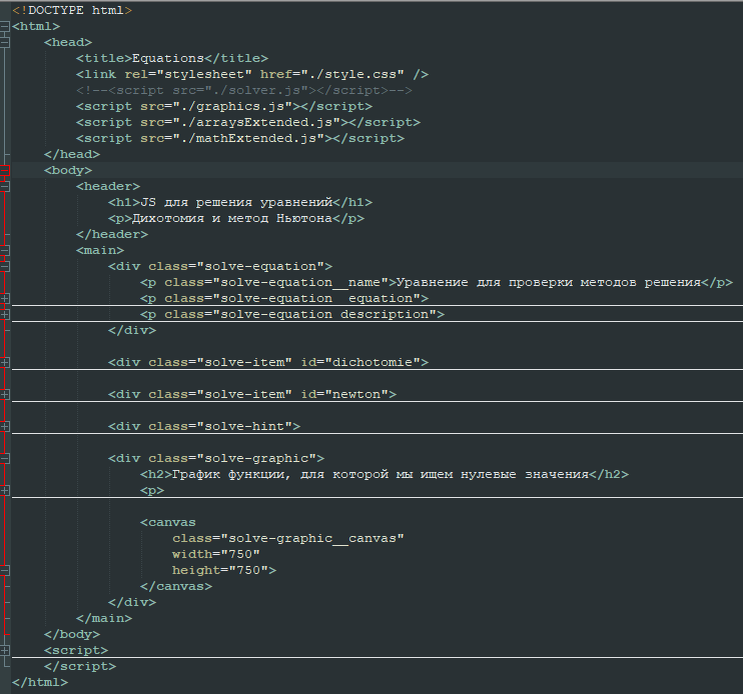
Task: Collapse the solve-graphic div fold marker
Action: [x=4, y=459]
